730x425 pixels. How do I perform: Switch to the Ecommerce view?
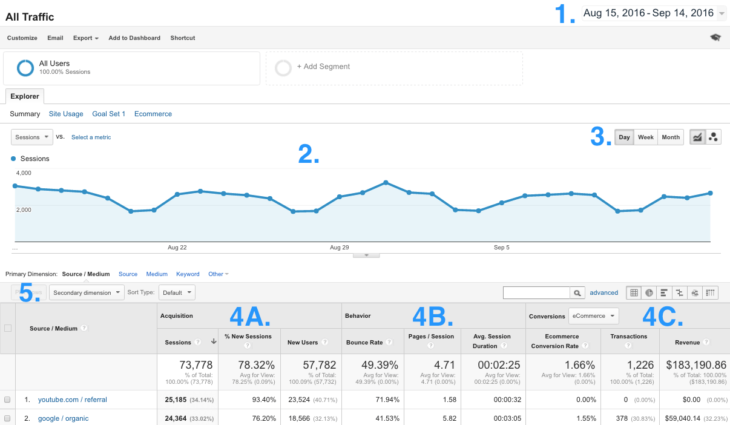point(153,114)
